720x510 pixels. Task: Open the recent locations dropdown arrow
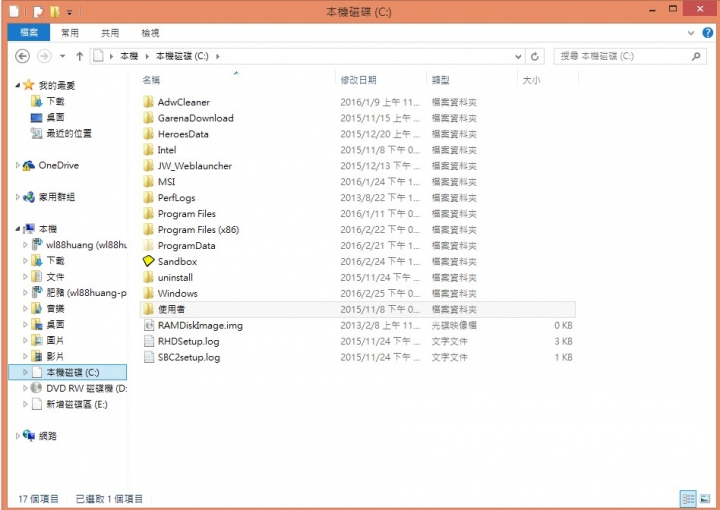62,56
